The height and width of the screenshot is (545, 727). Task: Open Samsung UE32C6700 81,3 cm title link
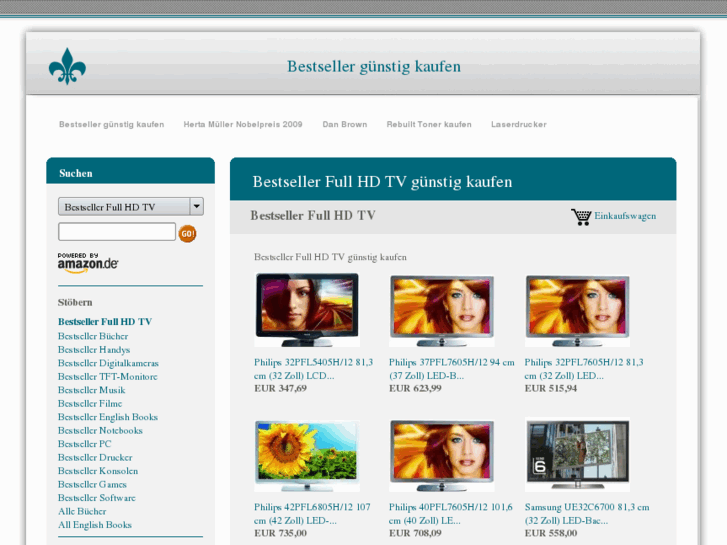tap(587, 513)
